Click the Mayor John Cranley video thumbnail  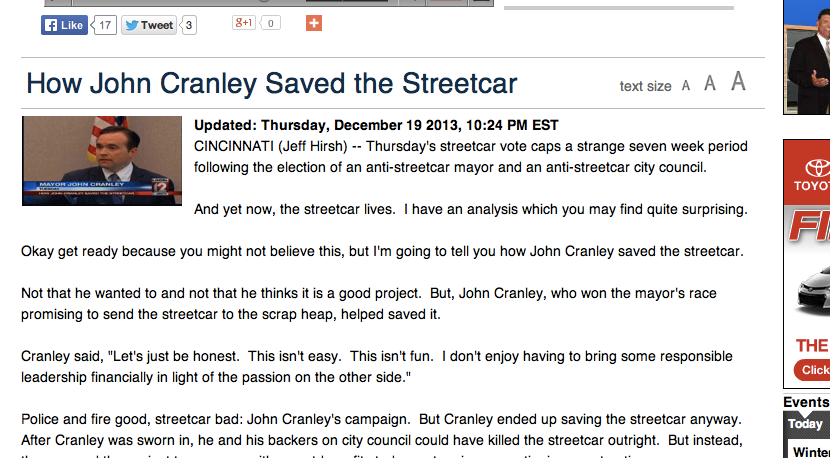(102, 161)
